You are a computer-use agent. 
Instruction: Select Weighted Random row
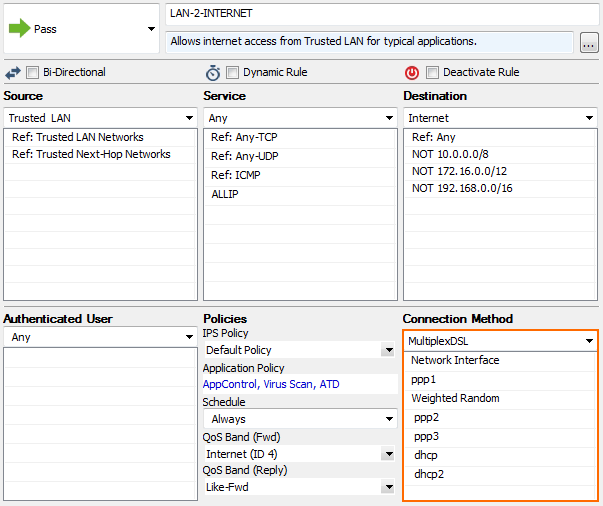[x=500, y=399]
